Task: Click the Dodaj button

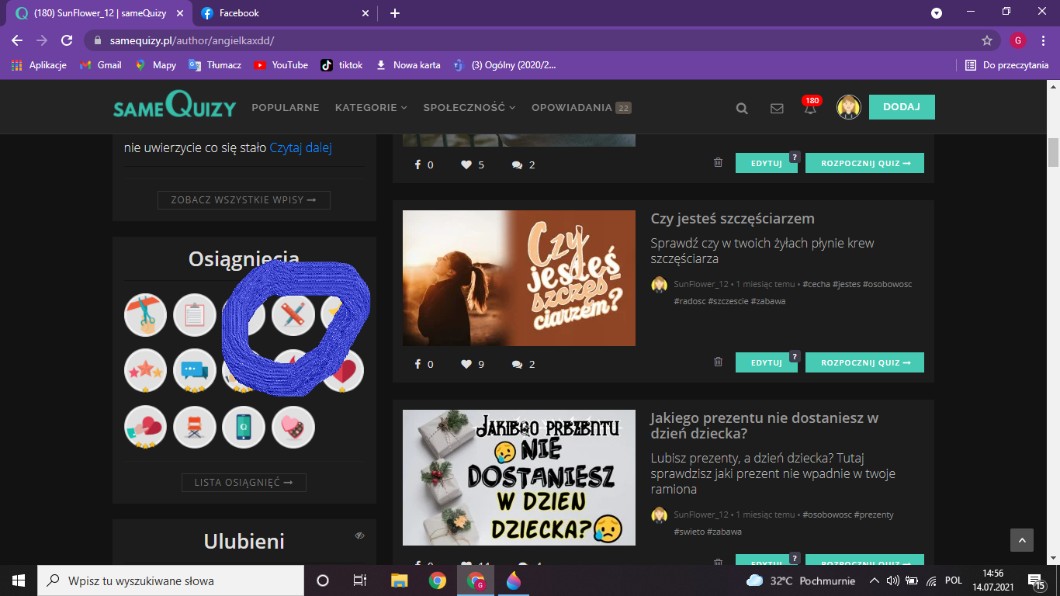Action: coord(901,107)
